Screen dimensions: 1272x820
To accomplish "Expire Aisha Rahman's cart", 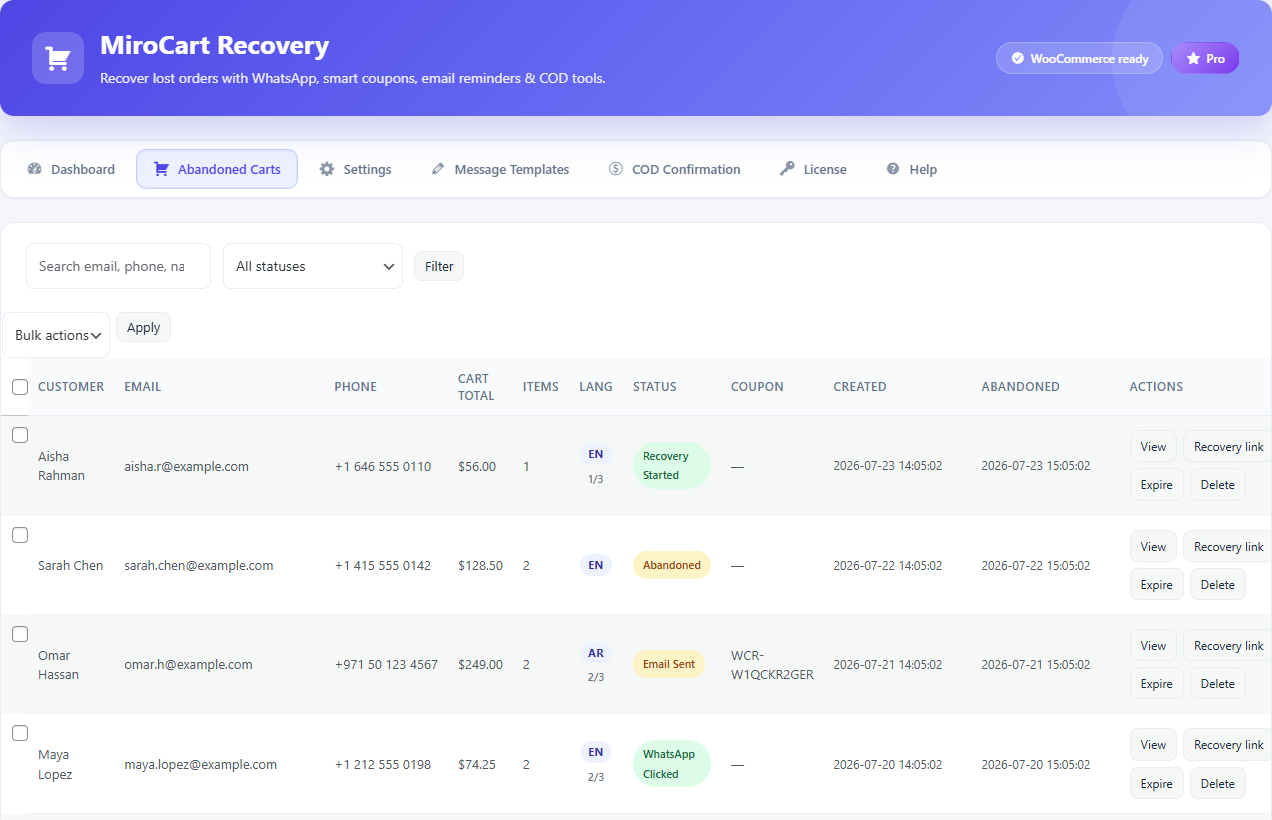I will click(x=1156, y=485).
